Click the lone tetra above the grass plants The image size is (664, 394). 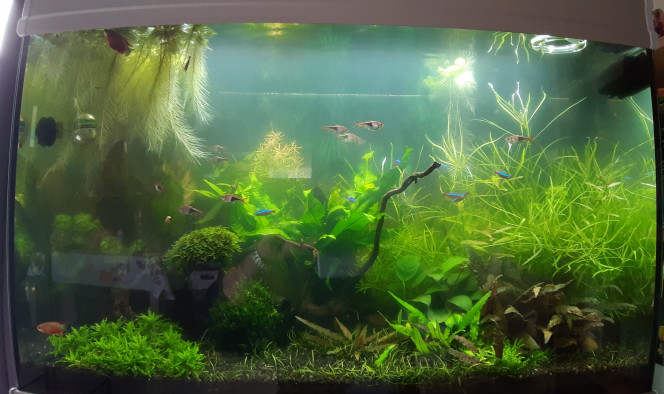(x=518, y=139)
